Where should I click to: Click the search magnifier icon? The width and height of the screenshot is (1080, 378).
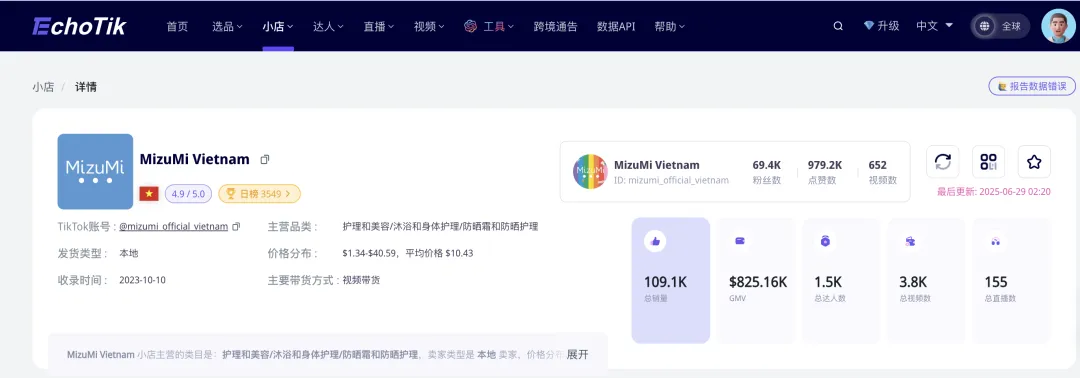[x=838, y=26]
